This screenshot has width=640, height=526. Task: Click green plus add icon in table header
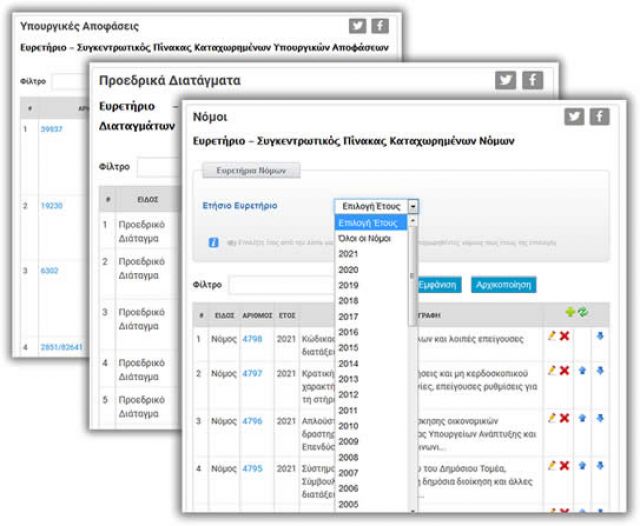(570, 312)
